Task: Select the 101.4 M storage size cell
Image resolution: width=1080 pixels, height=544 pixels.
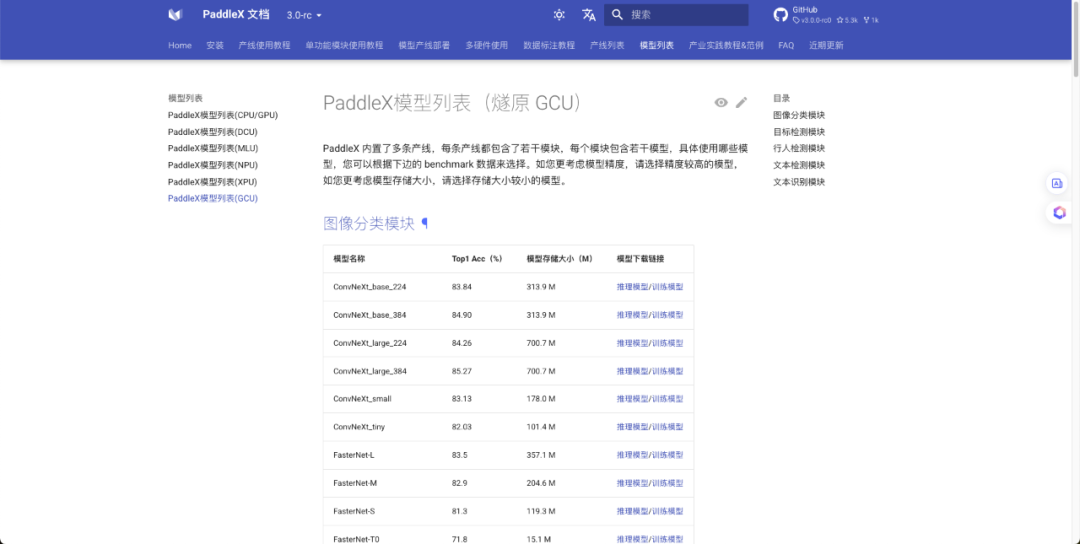Action: coord(541,427)
